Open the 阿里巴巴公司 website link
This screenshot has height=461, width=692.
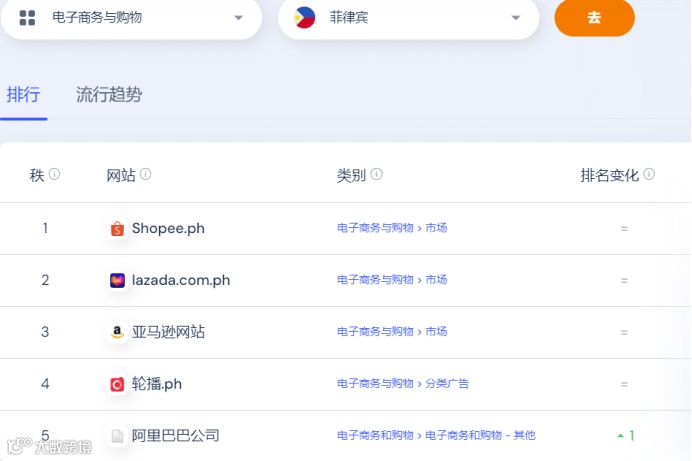(x=176, y=435)
